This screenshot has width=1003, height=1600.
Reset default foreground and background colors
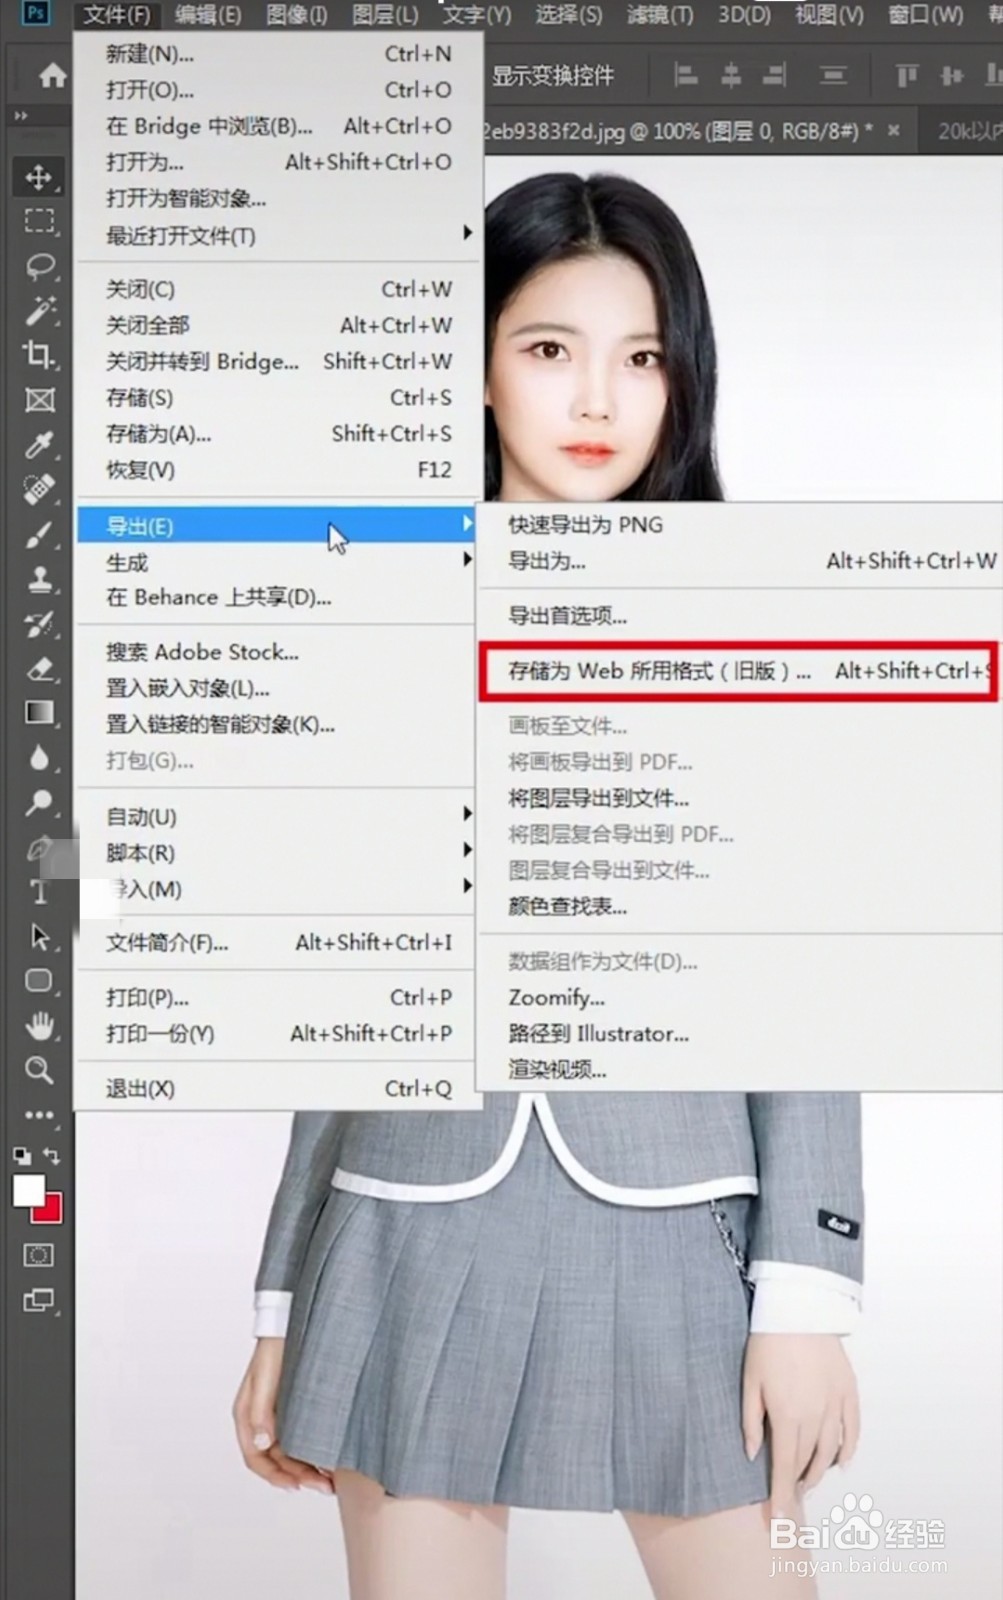[21, 1157]
